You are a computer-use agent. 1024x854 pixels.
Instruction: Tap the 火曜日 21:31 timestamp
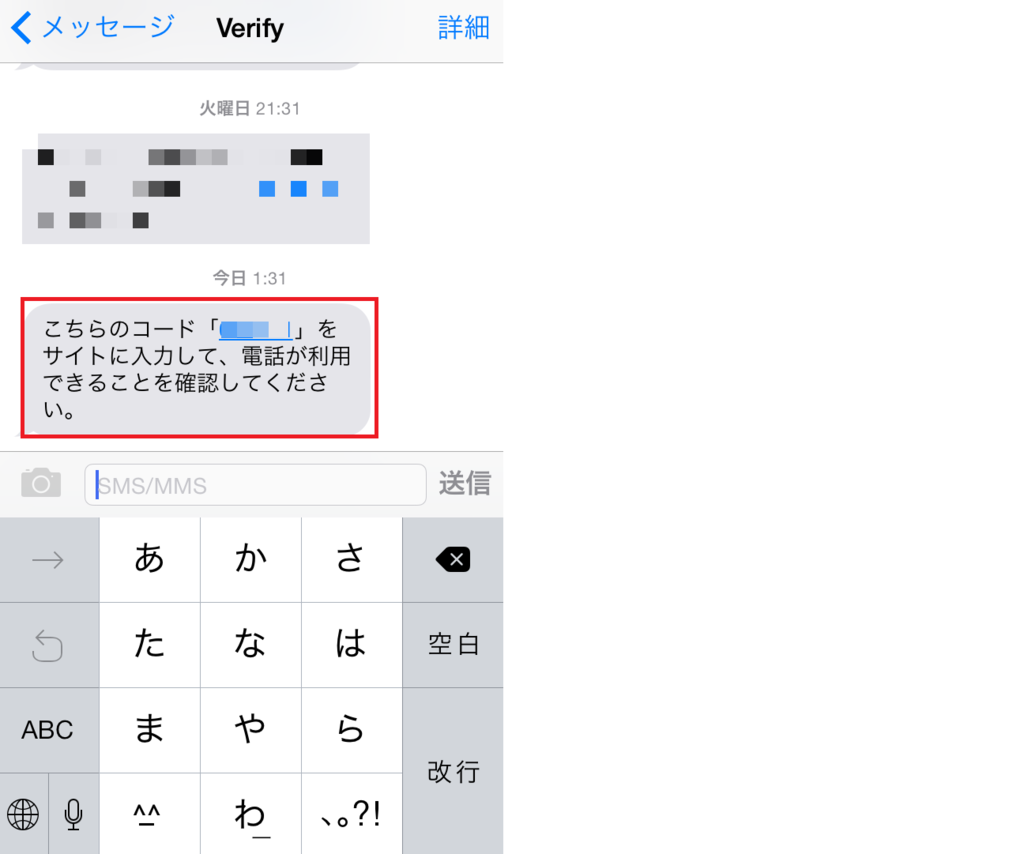pos(249,108)
